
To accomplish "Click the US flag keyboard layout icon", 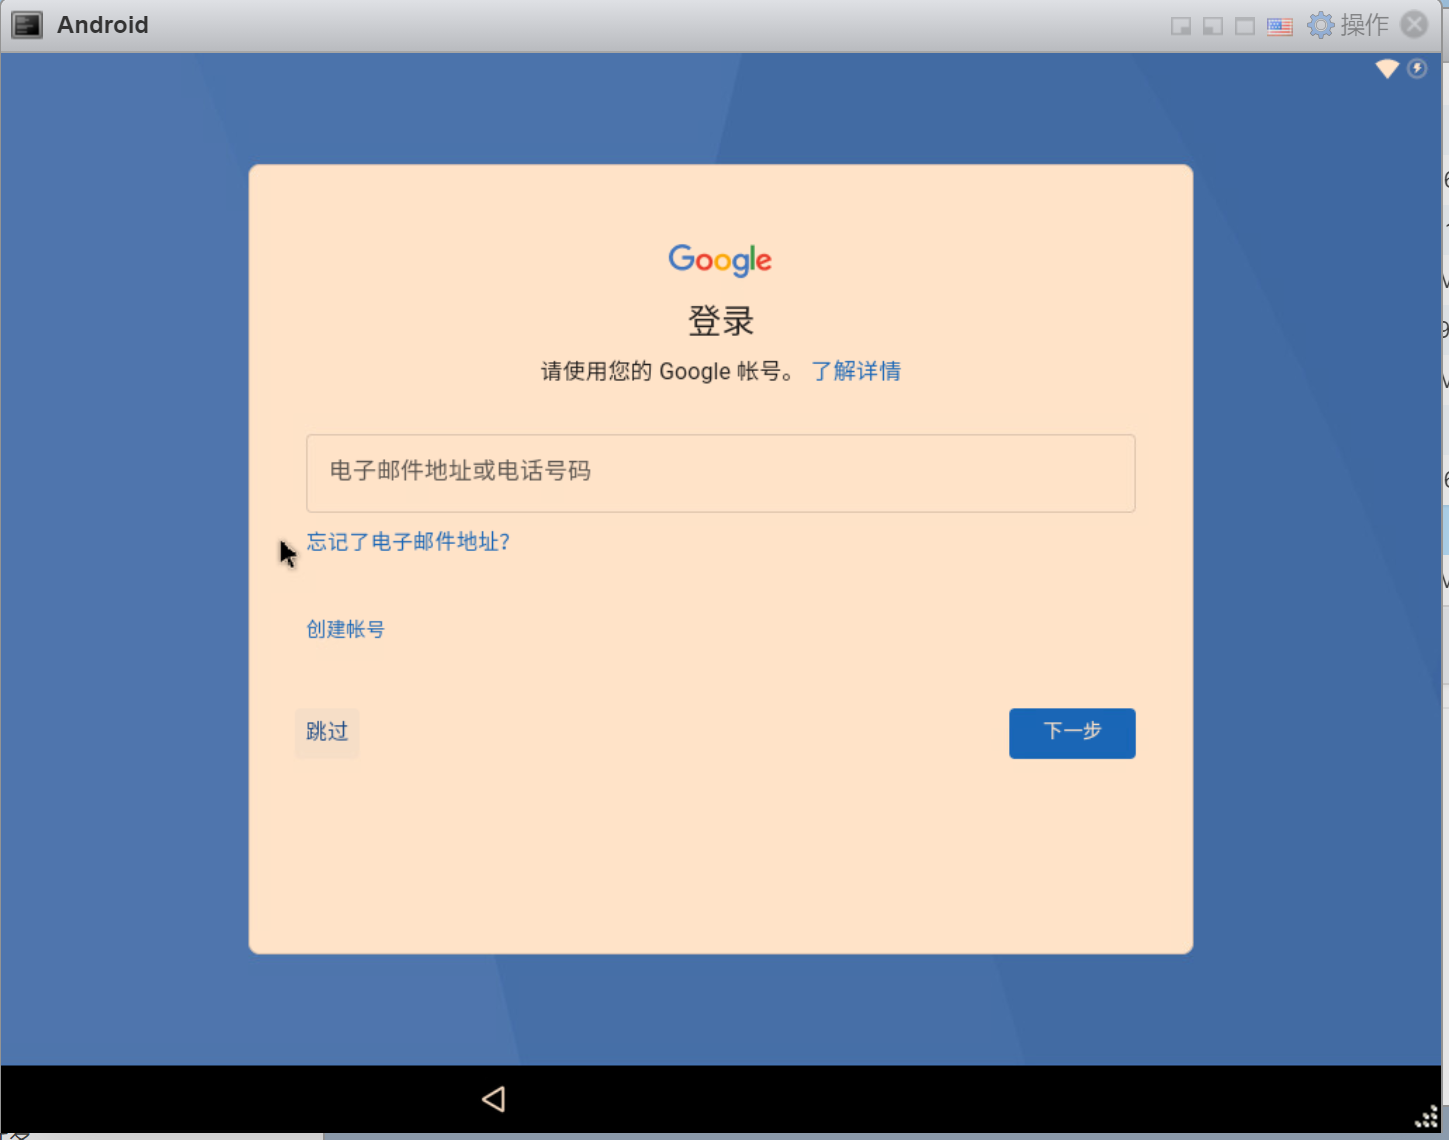I will [x=1280, y=26].
